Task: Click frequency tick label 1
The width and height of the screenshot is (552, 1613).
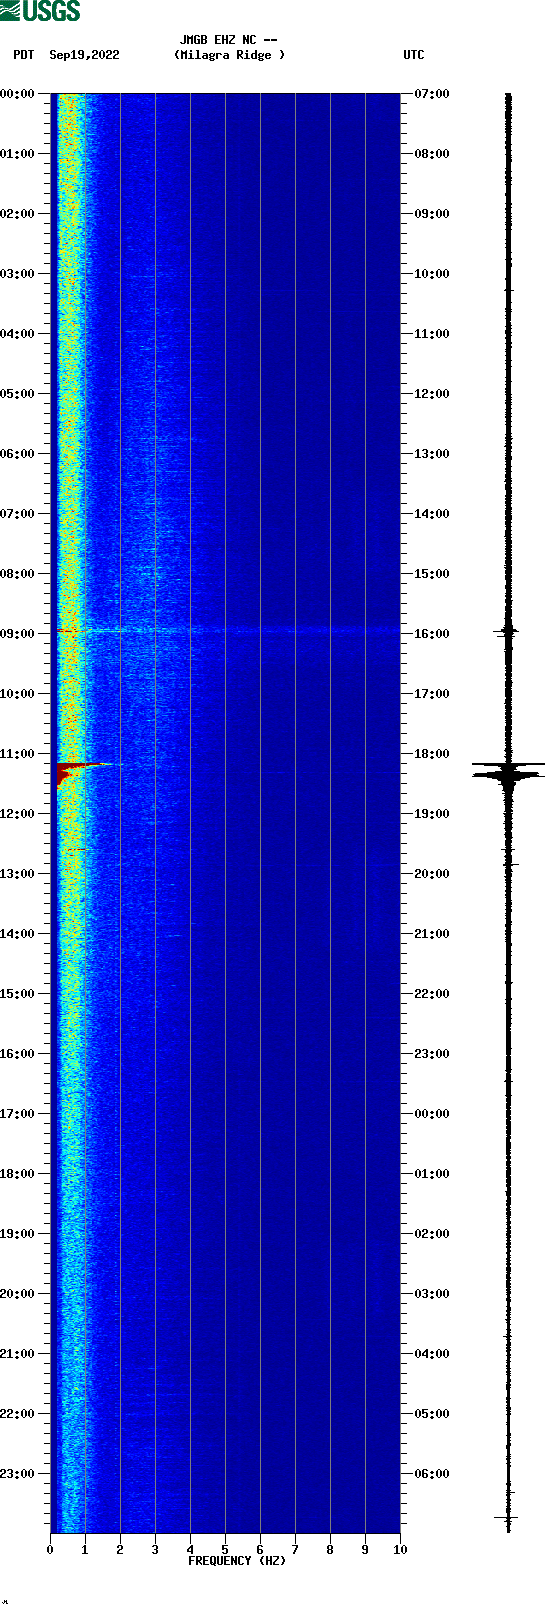Action: pos(85,1550)
